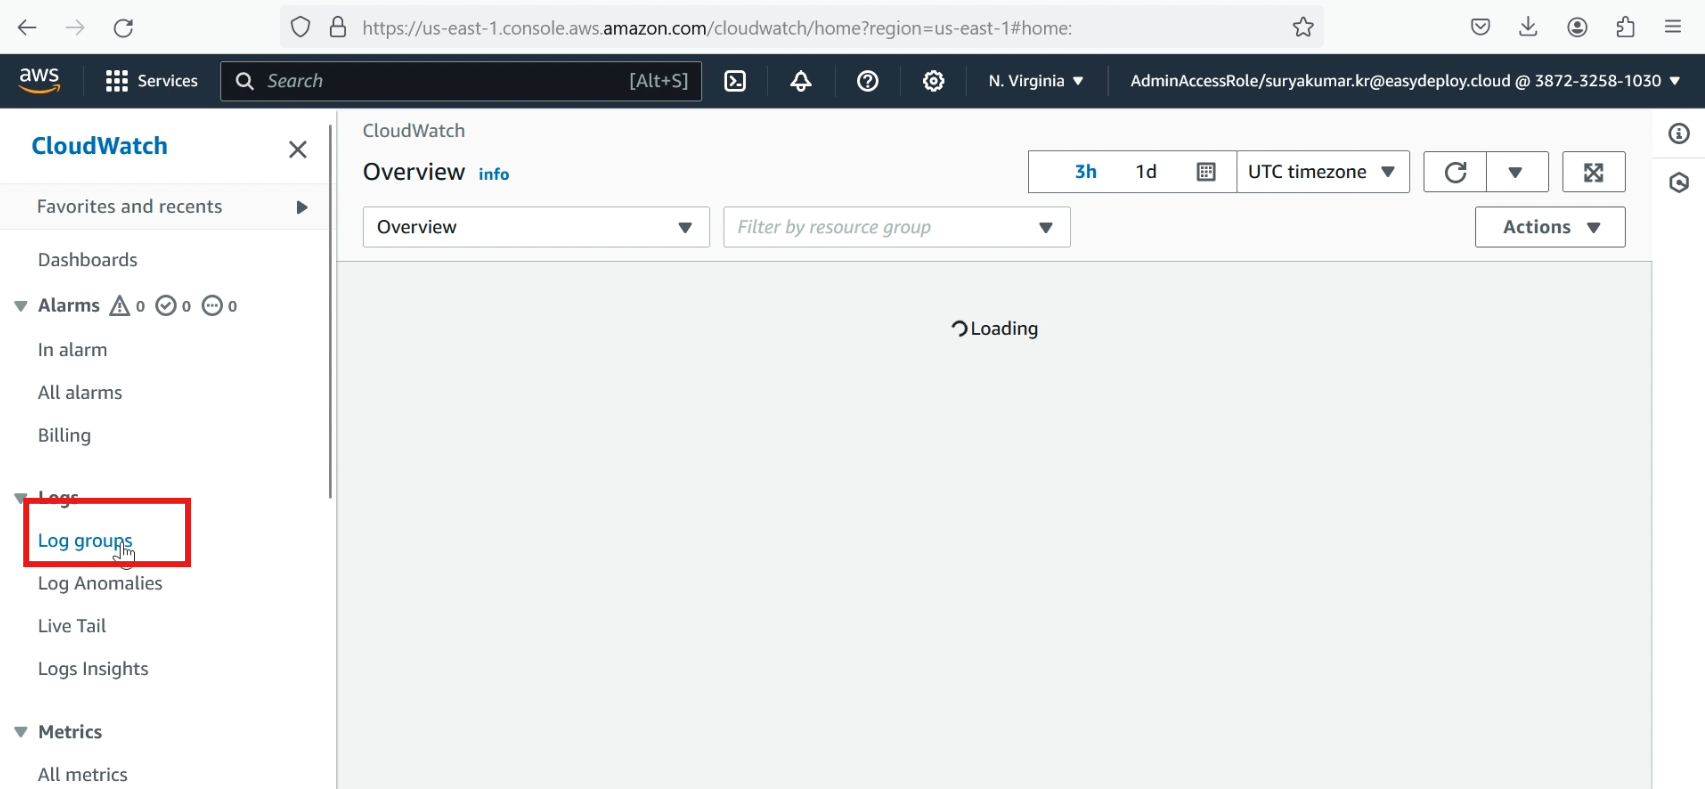Click the padlock site security icon
Screen dimensions: 1705x789
coord(338,27)
